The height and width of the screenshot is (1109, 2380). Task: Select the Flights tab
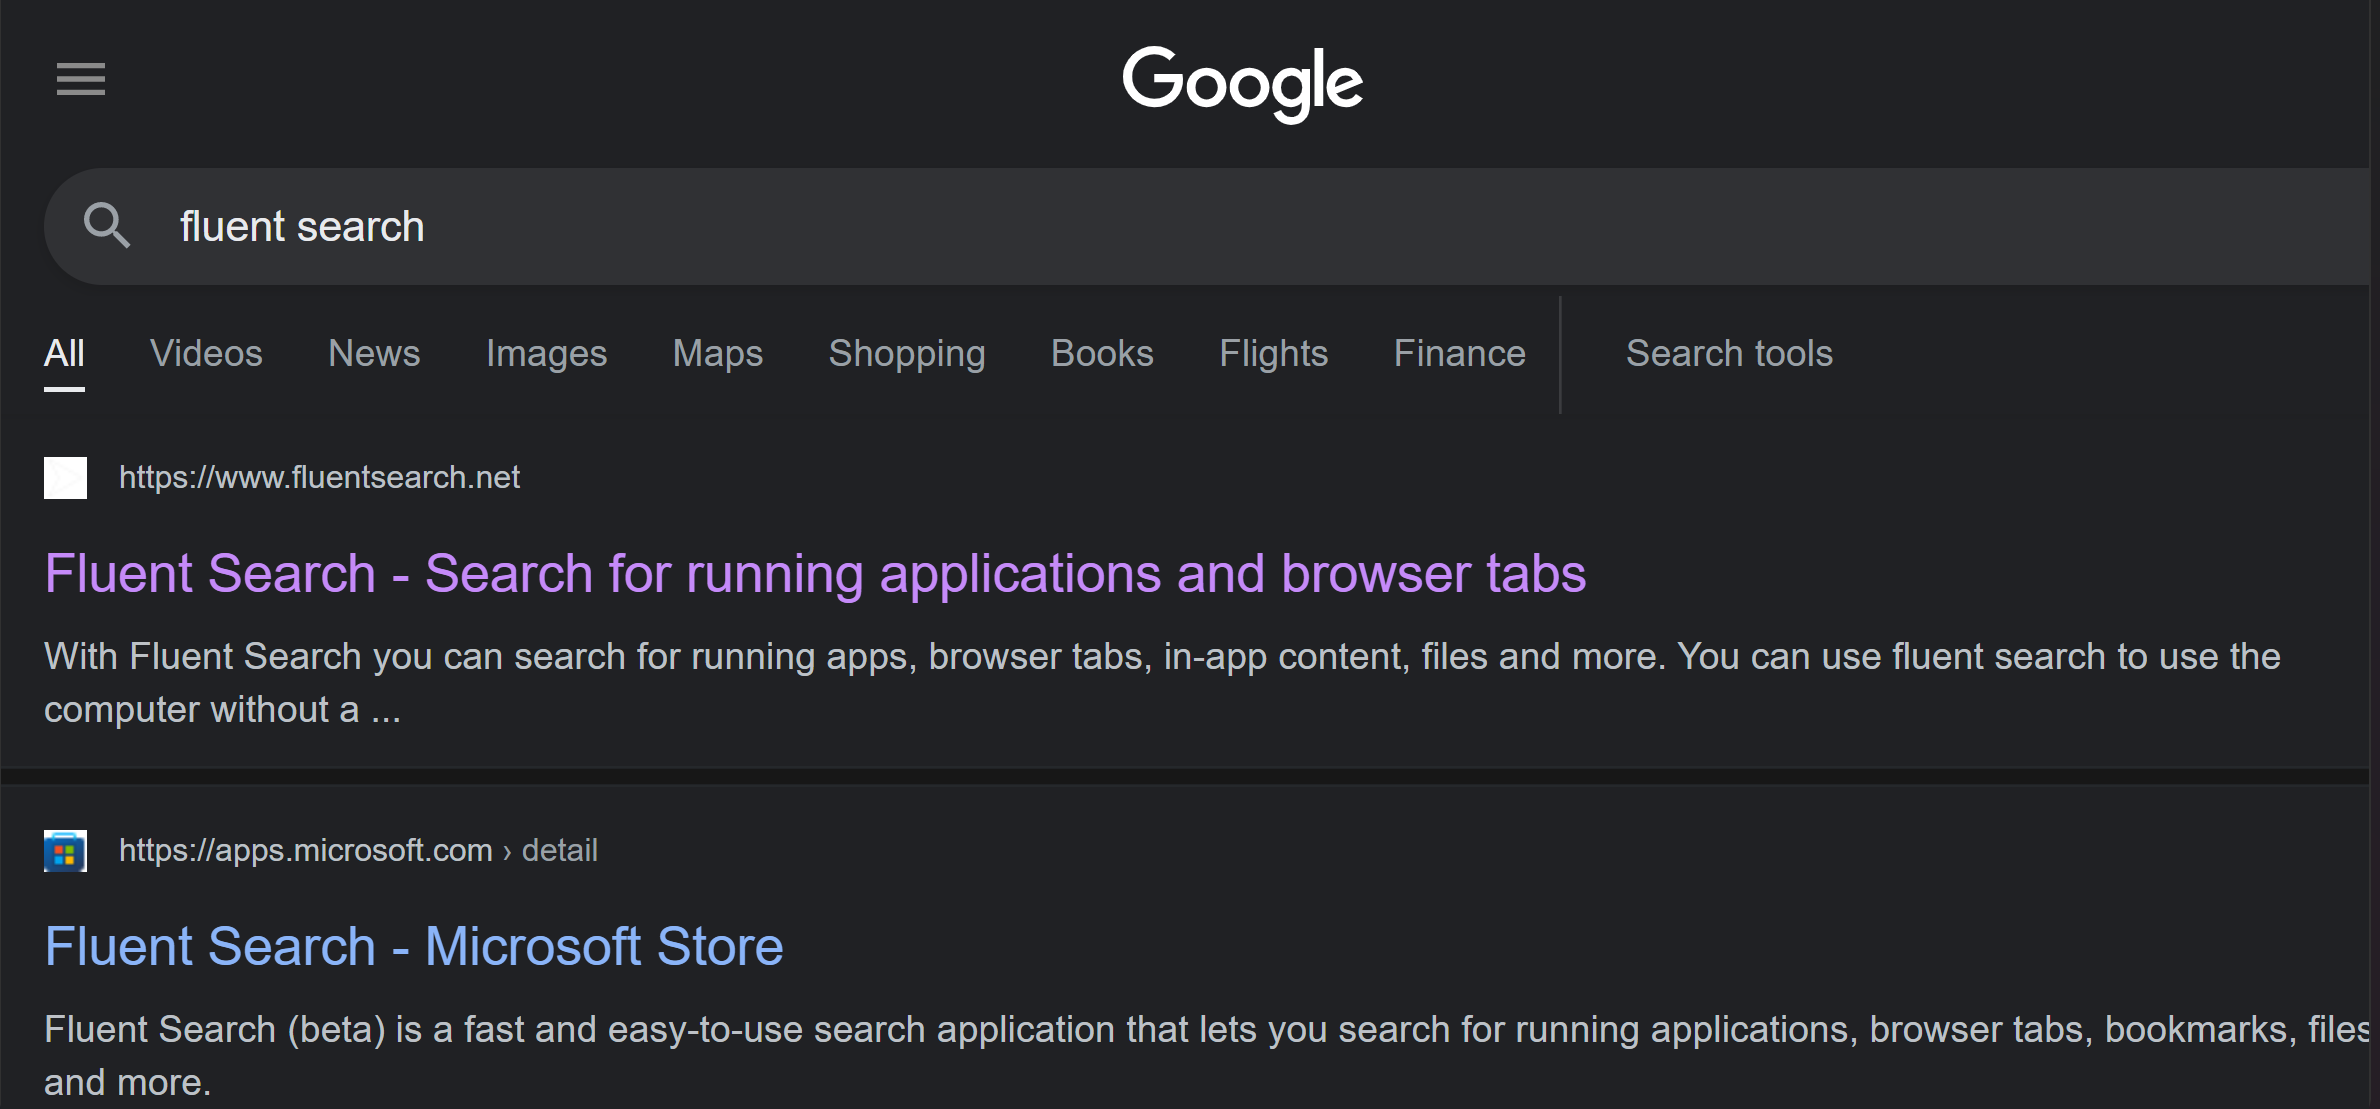(1273, 353)
